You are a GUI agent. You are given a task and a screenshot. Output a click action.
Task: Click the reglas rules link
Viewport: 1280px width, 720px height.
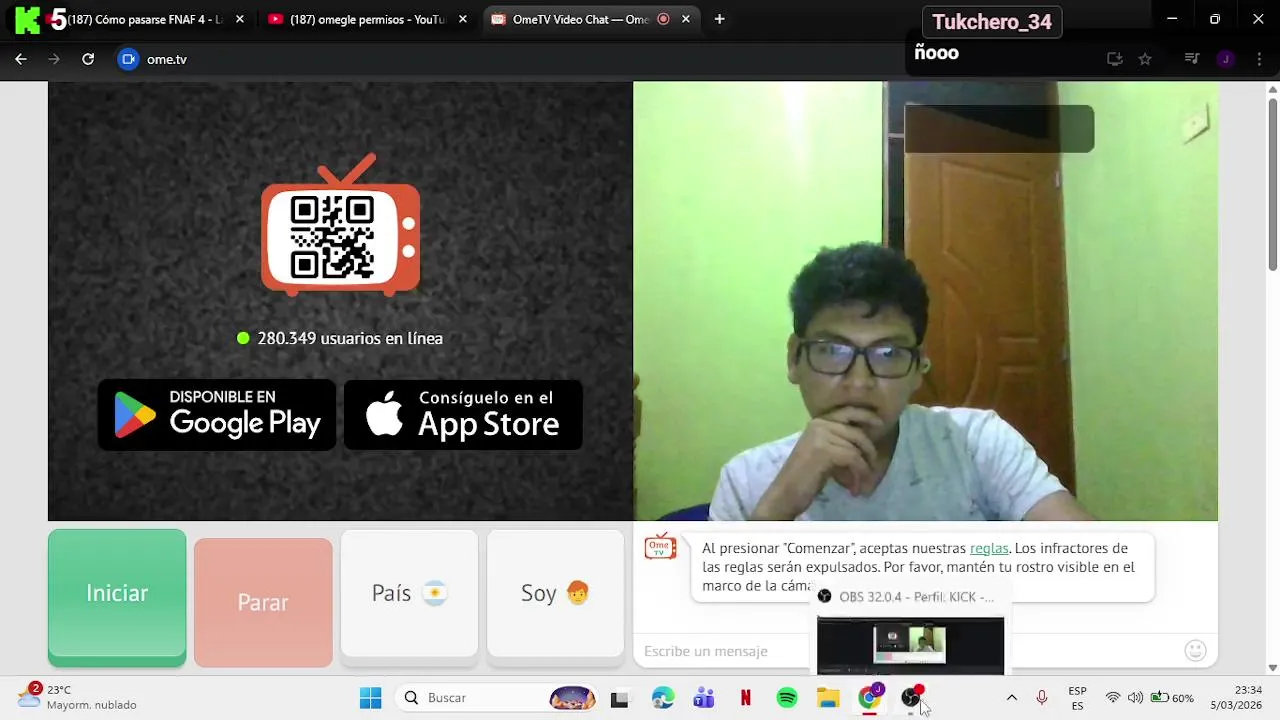(989, 548)
